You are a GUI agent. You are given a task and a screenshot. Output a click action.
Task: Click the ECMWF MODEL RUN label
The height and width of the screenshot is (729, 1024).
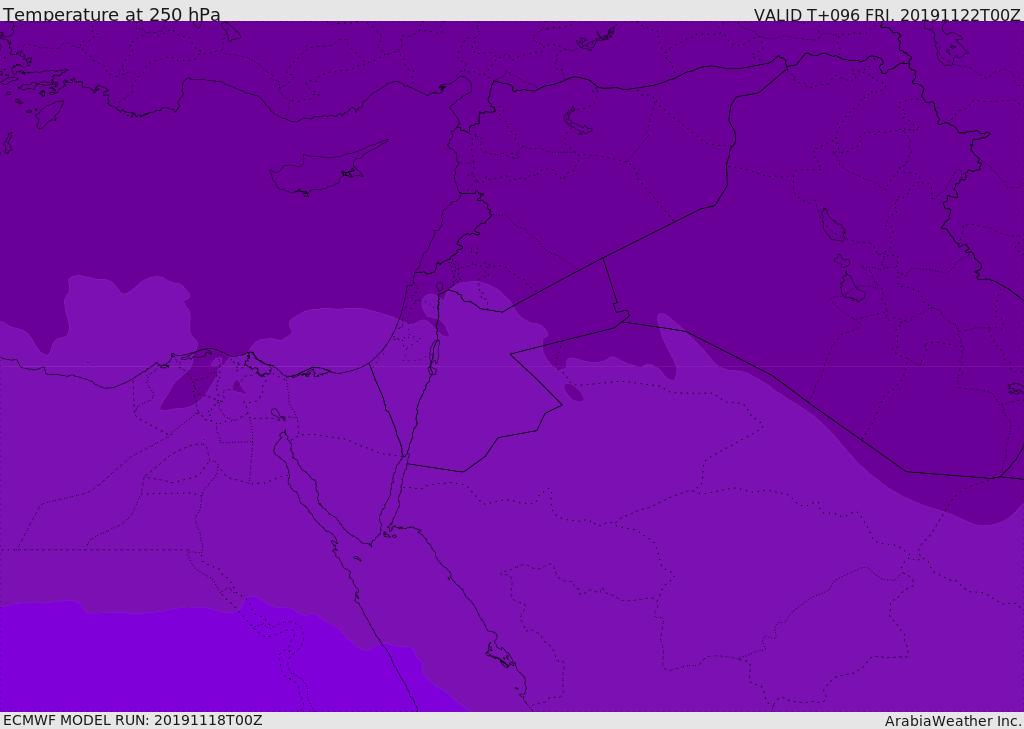[x=132, y=720]
